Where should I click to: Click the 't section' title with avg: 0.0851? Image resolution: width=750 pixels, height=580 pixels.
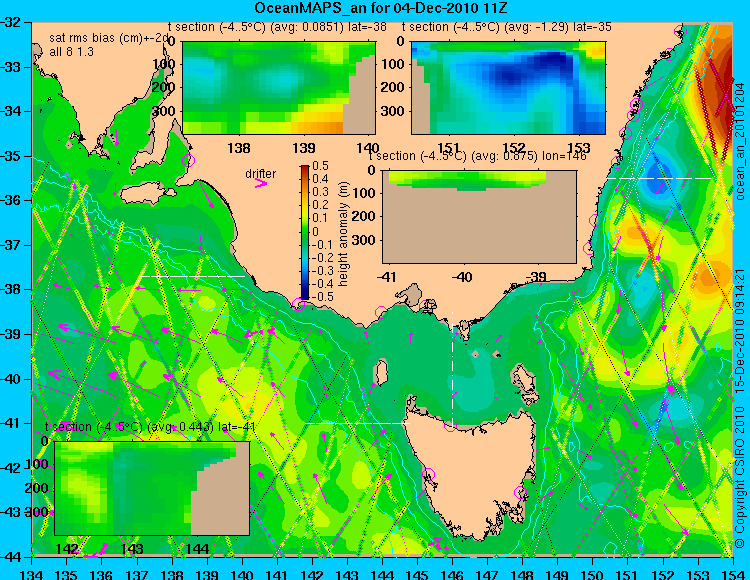(279, 27)
